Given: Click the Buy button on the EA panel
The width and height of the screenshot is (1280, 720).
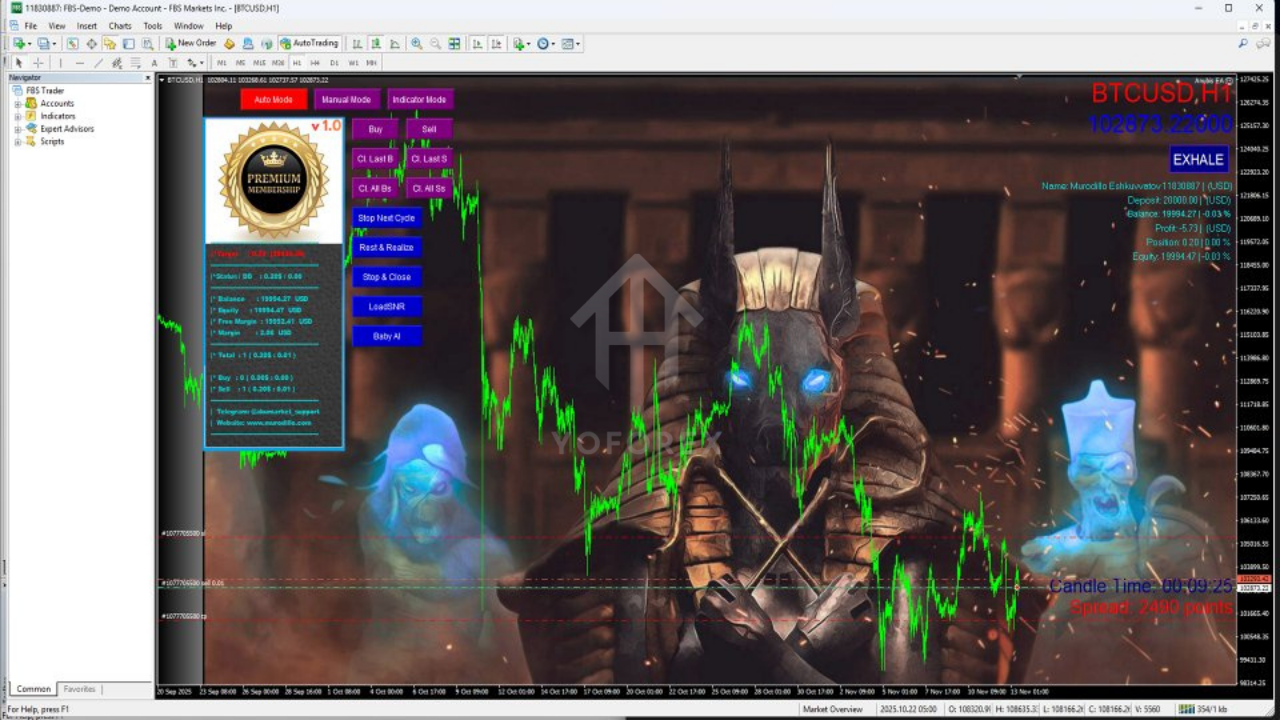Looking at the screenshot, I should [375, 129].
